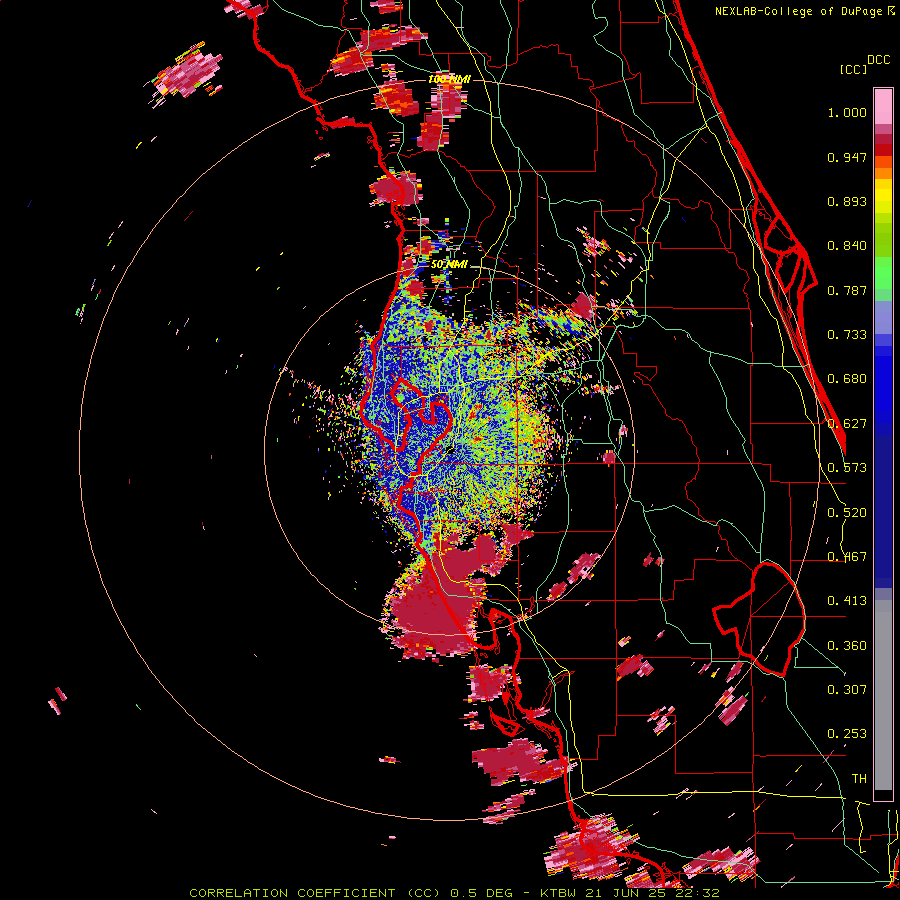
Task: Select the 0.733 scale value
Action: pyautogui.click(x=847, y=335)
